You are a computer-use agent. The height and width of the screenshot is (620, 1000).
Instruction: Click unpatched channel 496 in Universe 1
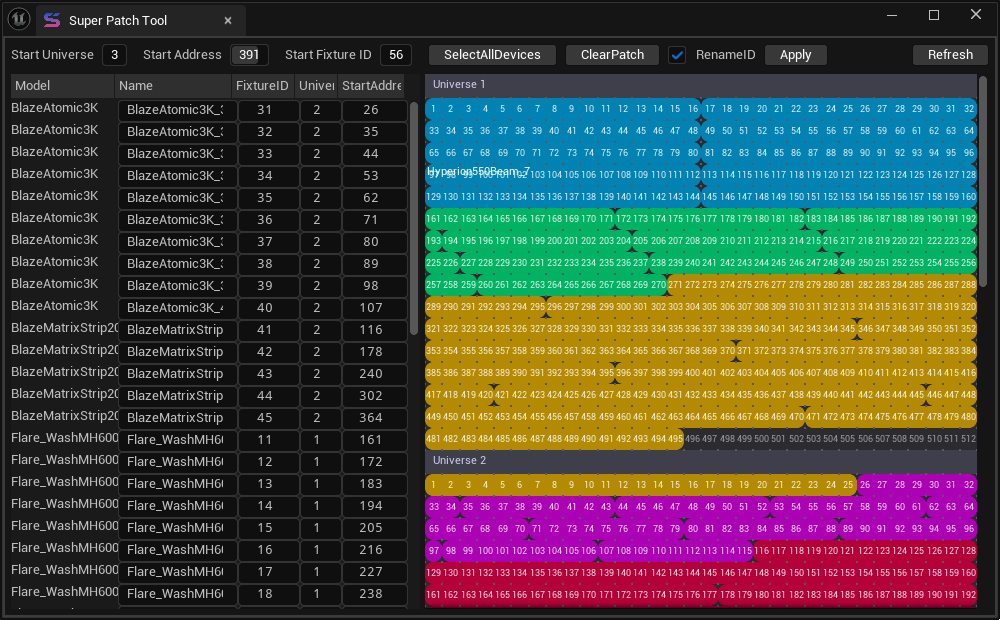click(x=692, y=439)
